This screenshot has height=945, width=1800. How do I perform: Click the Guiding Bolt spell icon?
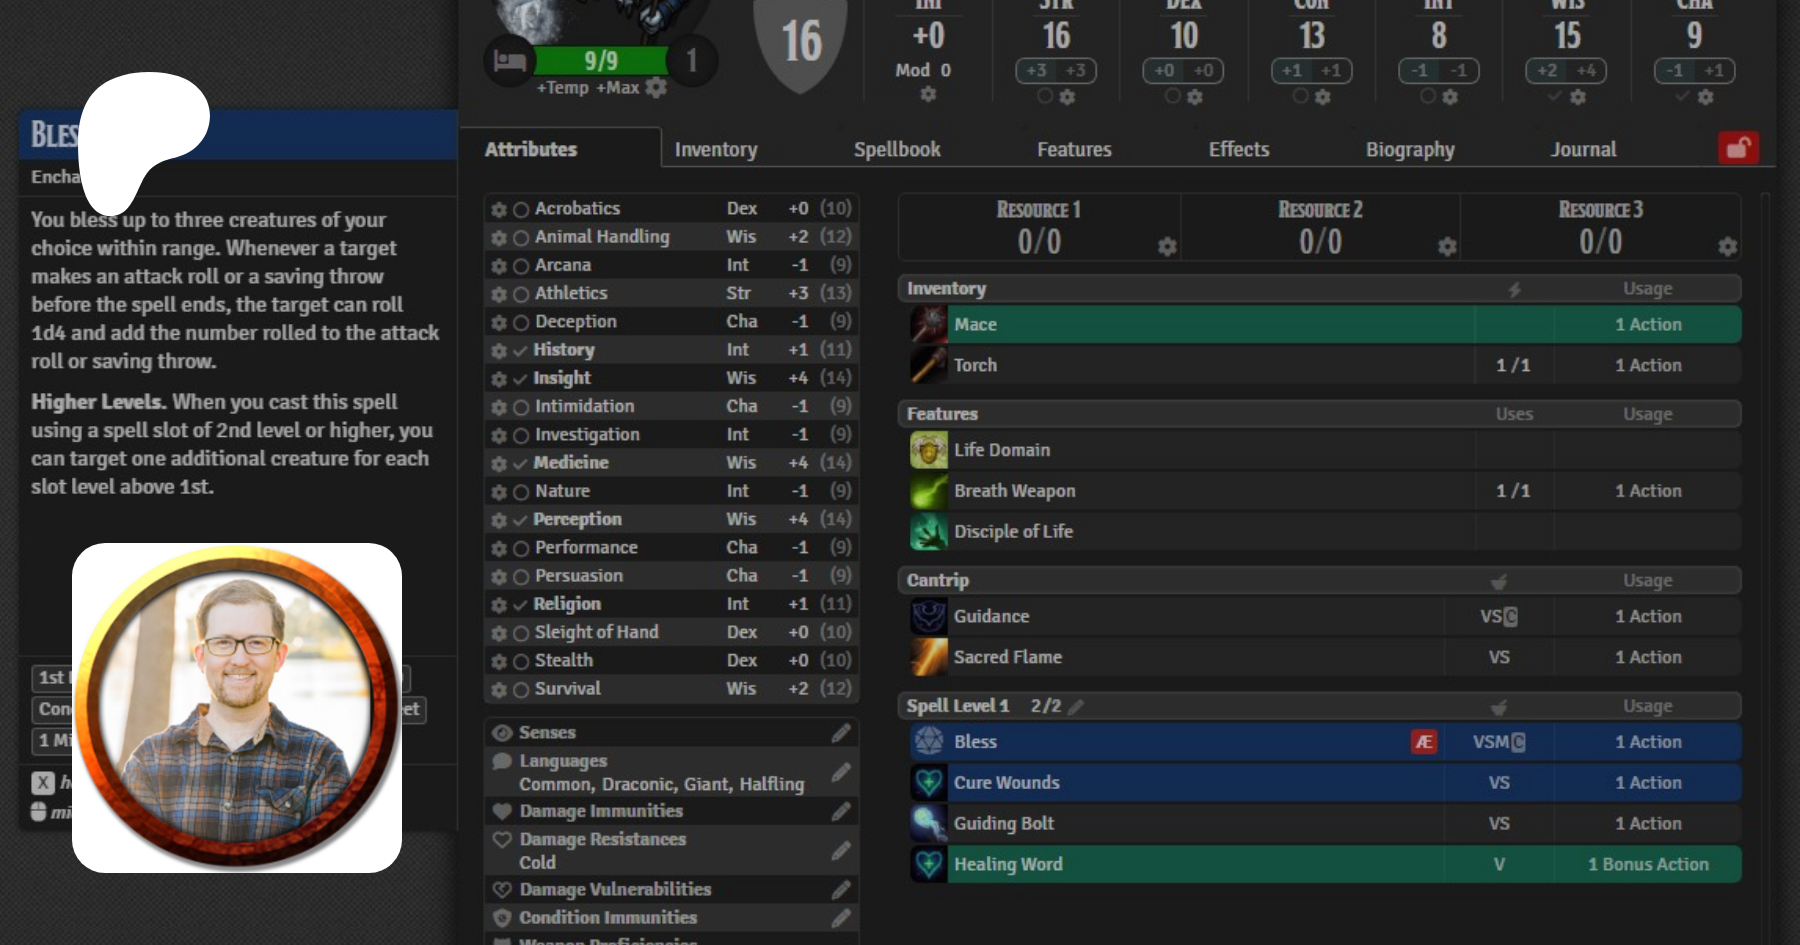click(928, 824)
